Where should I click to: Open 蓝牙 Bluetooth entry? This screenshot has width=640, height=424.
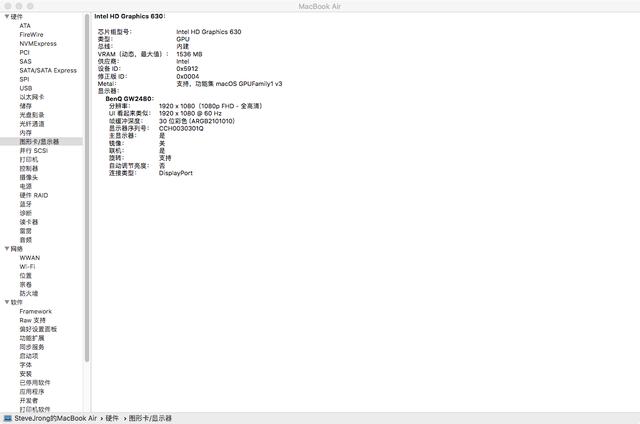click(26, 204)
